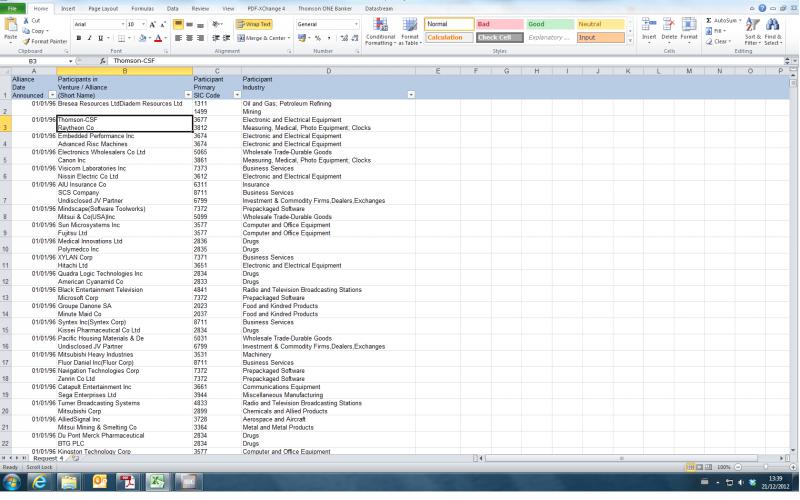Align text right
This screenshot has height=500, width=800.
201,38
